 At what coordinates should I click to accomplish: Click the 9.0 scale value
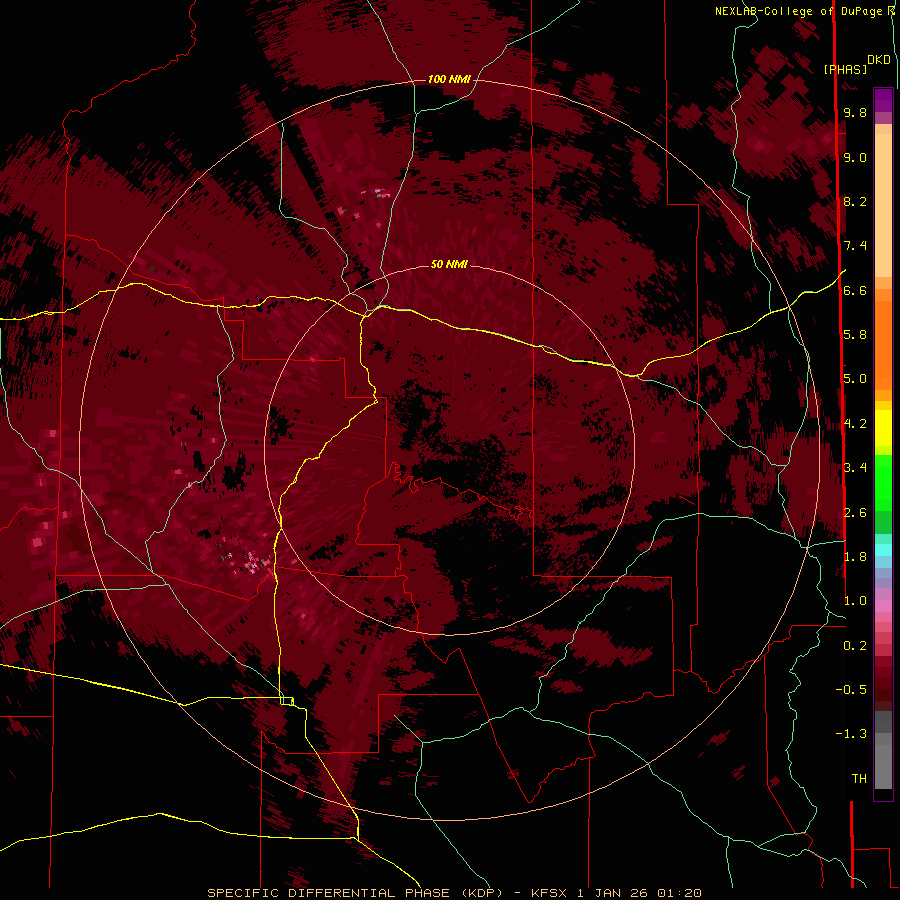tap(855, 158)
